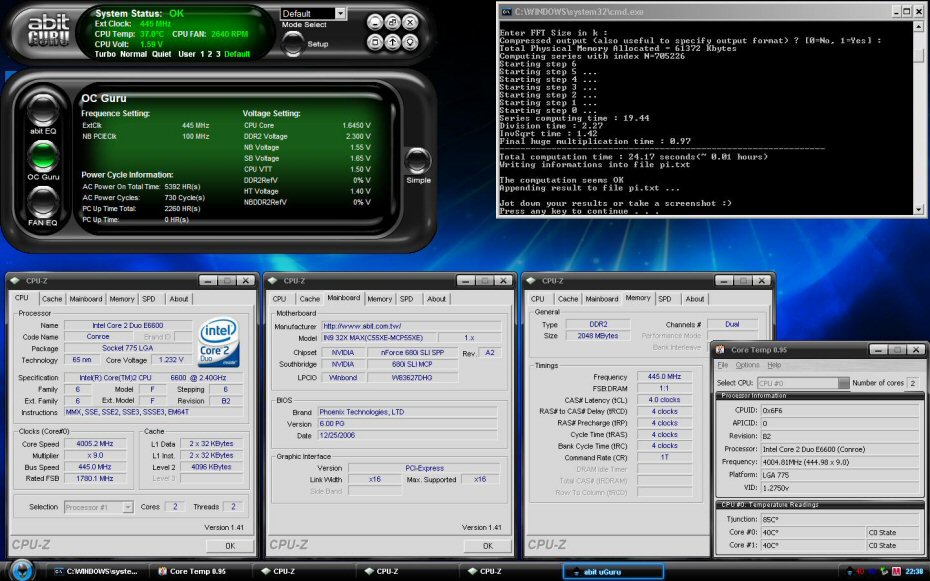Click the BIOS brand Phoenix Technologies, LTD

pyautogui.click(x=408, y=412)
